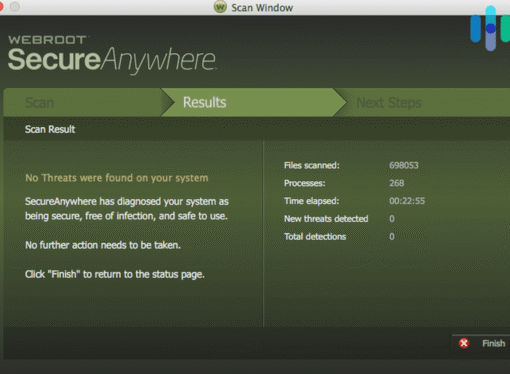
Task: Click the Processes value 268
Action: [397, 183]
